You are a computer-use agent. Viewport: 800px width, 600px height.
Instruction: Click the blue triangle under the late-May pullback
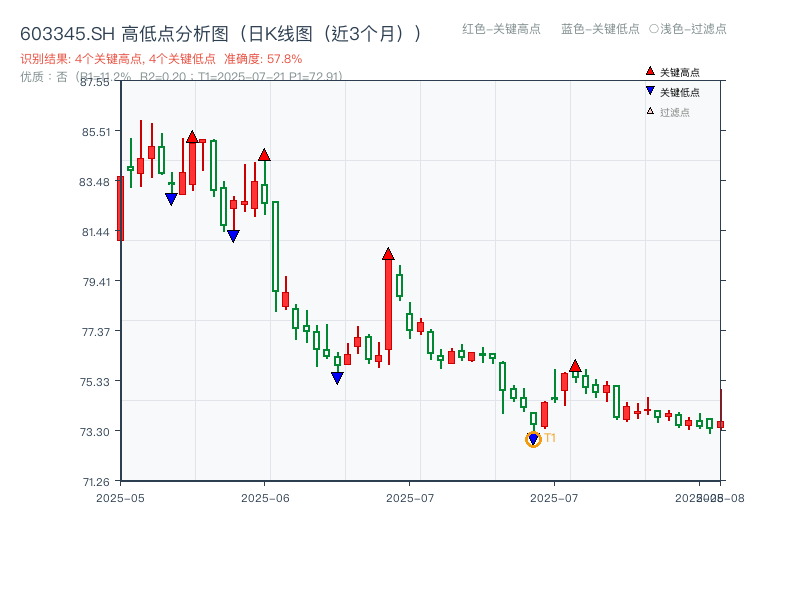coord(232,234)
